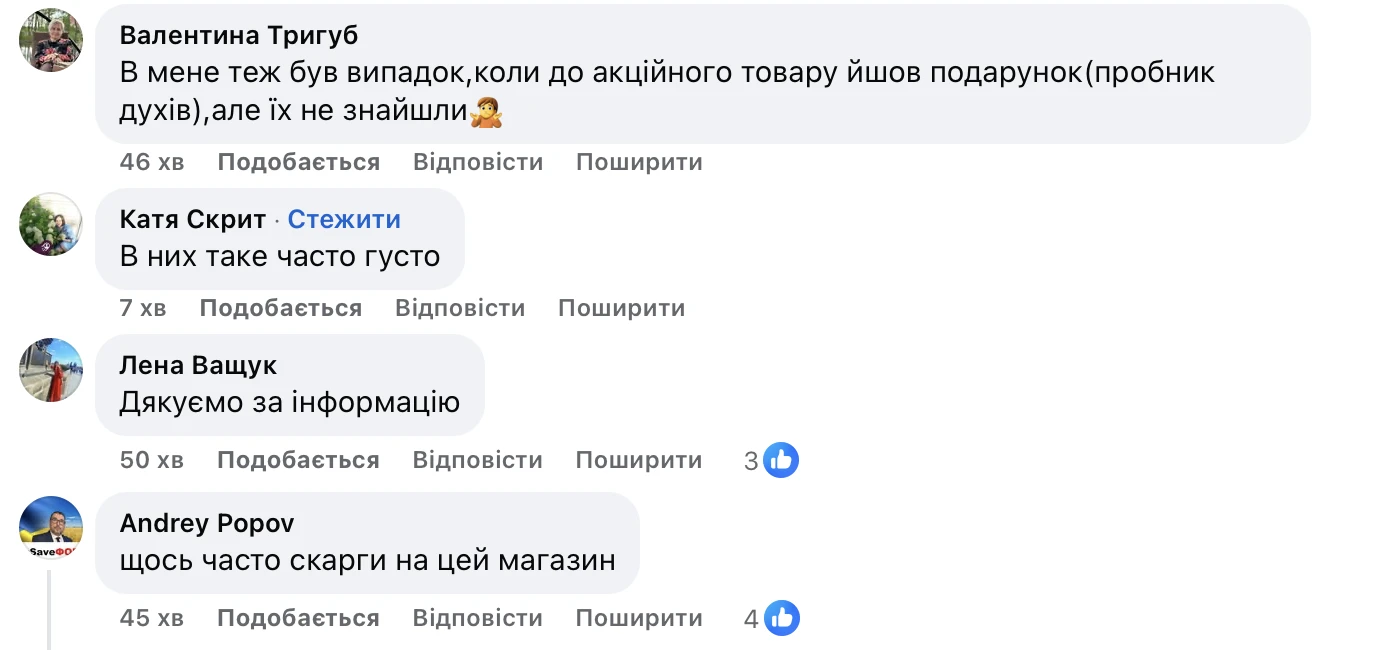Share Катя Скрит's comment
The height and width of the screenshot is (650, 1392).
pyautogui.click(x=621, y=308)
